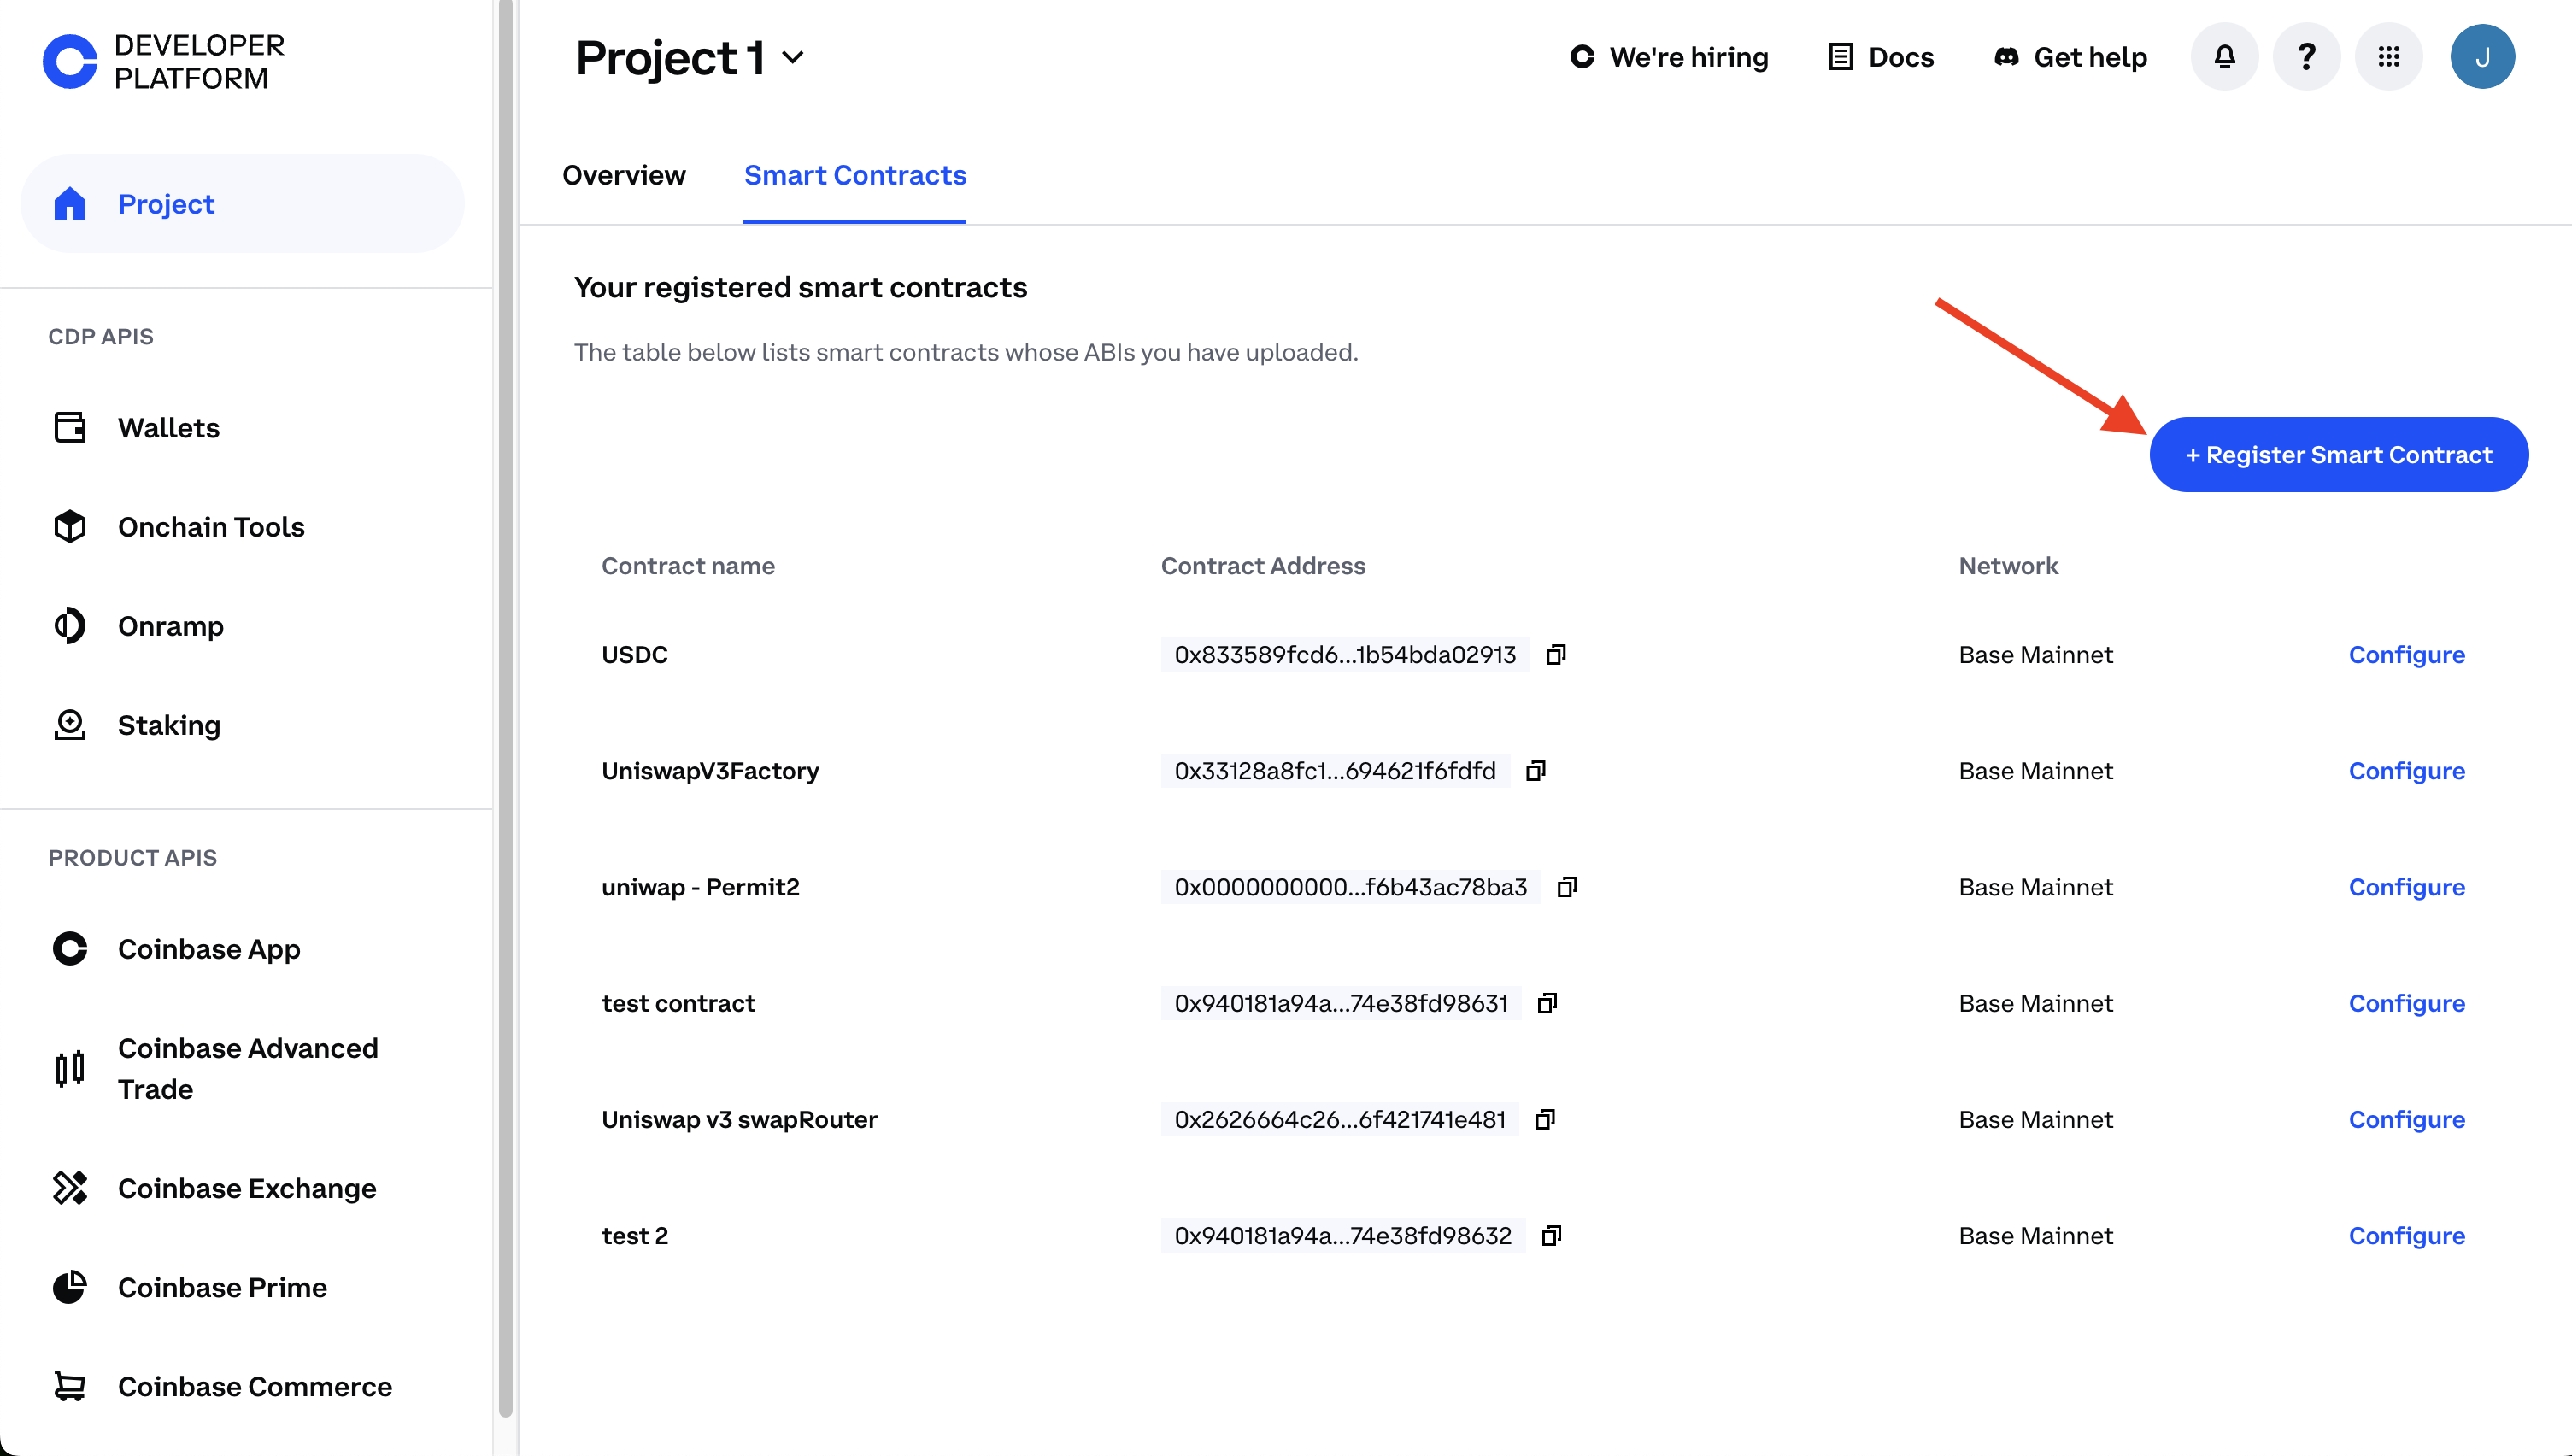Click the Coinbase Exchange icon
The height and width of the screenshot is (1456, 2572).
(70, 1187)
